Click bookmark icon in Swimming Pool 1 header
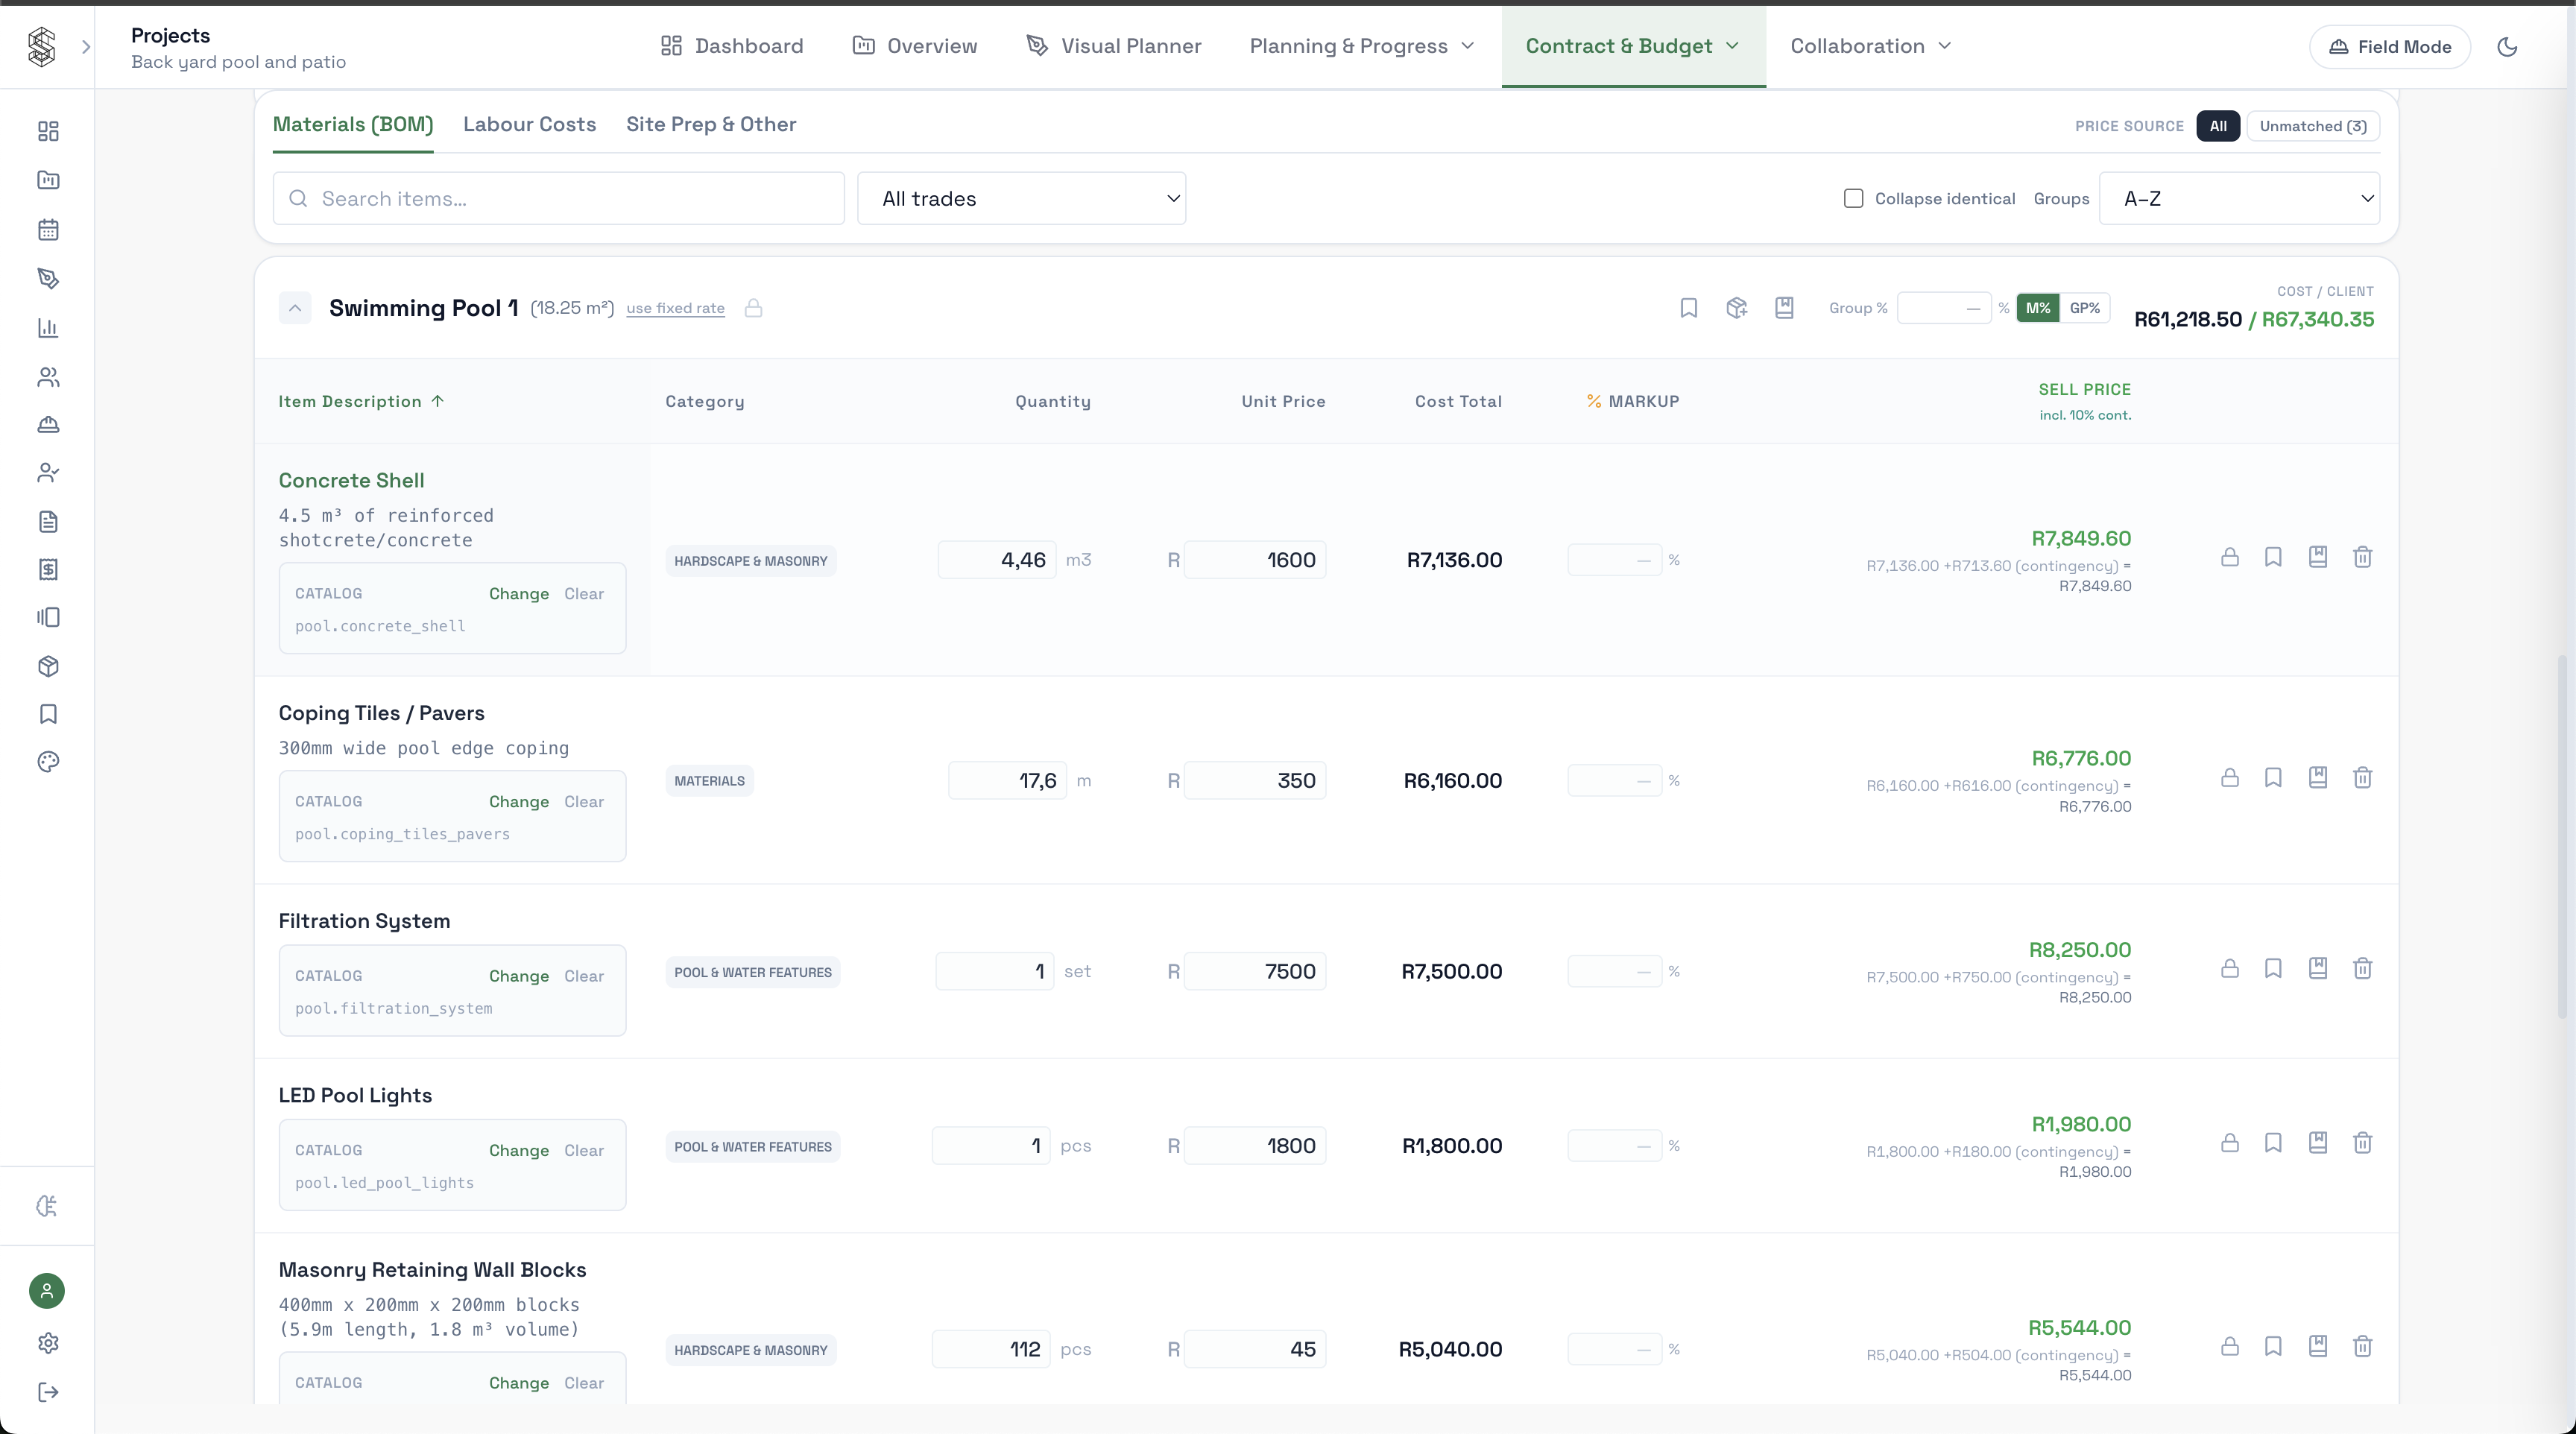Viewport: 2576px width, 1434px height. [1688, 308]
